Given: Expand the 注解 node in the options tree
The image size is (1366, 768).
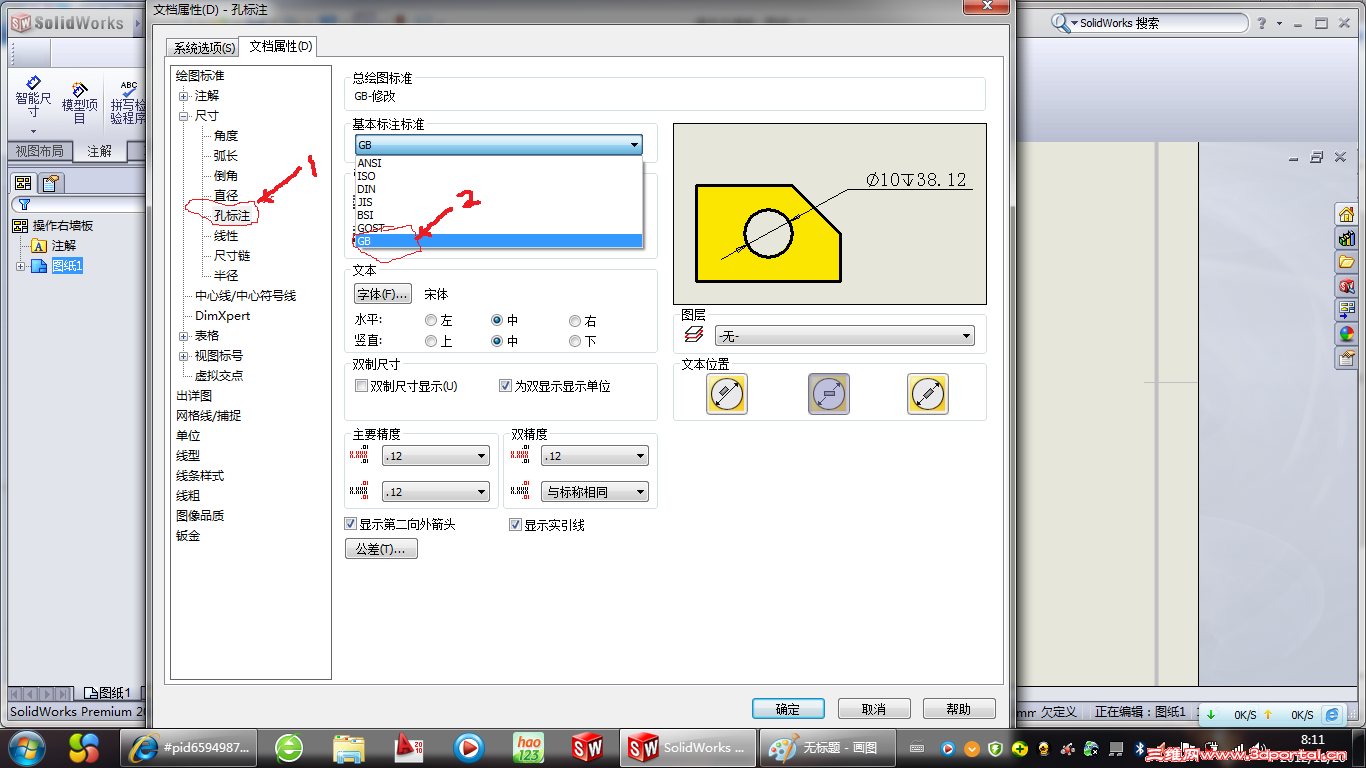Looking at the screenshot, I should tap(184, 96).
